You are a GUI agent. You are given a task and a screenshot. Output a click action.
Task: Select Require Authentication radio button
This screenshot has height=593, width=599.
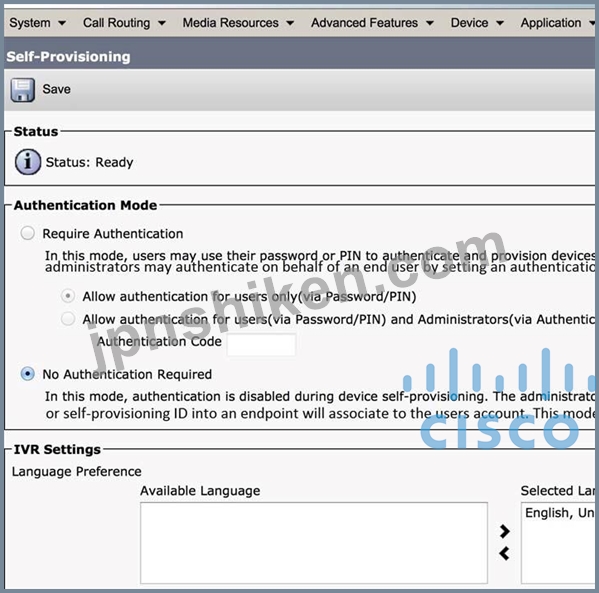click(x=28, y=233)
